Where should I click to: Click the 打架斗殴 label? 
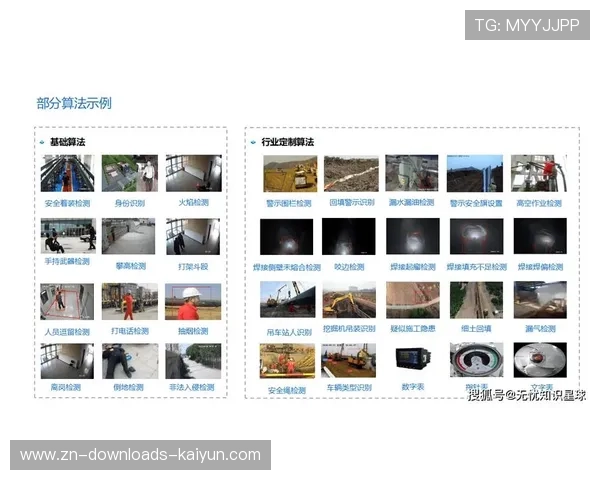(193, 266)
